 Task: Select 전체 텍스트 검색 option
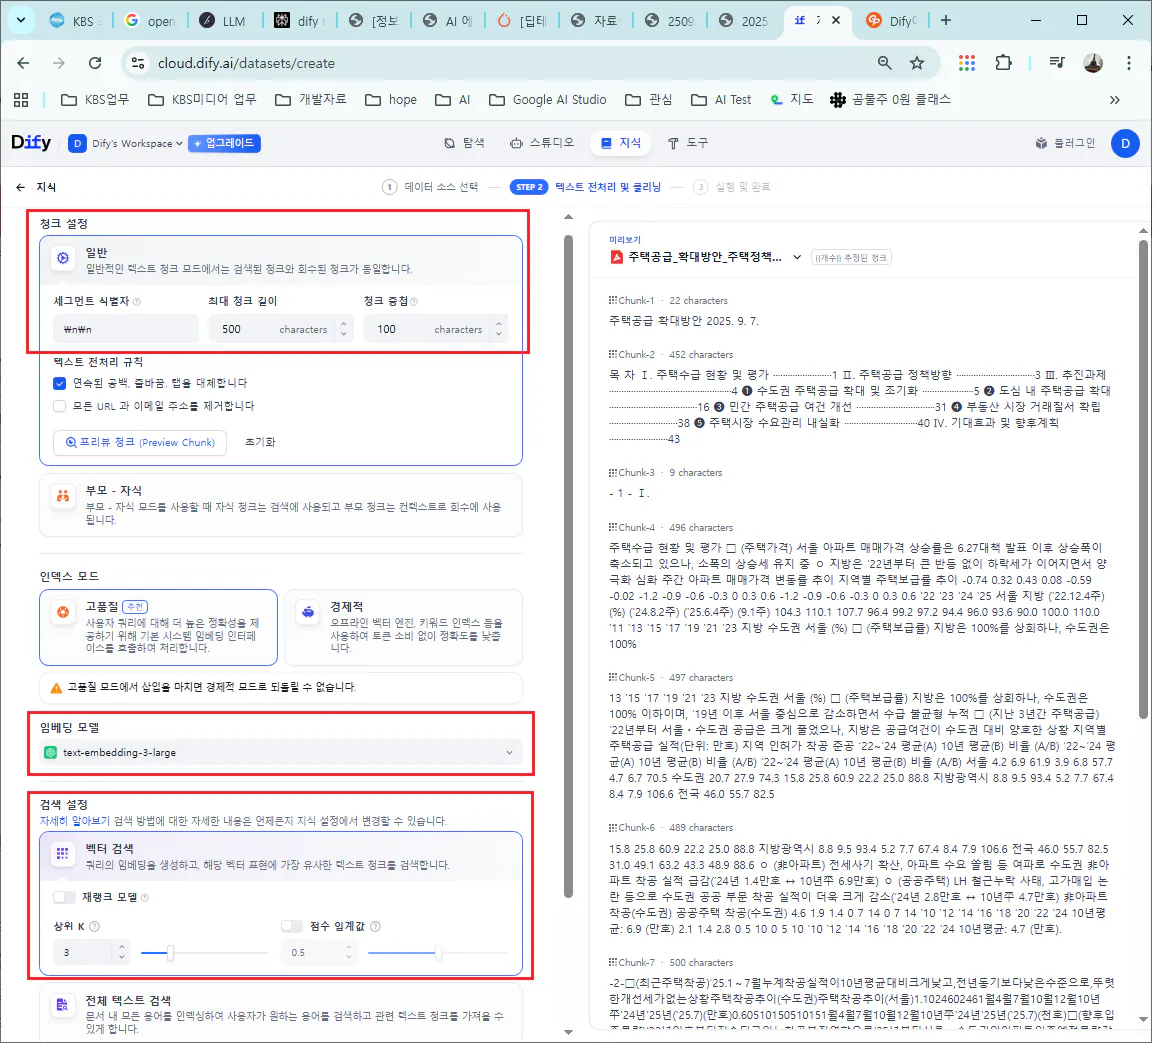pos(281,1013)
